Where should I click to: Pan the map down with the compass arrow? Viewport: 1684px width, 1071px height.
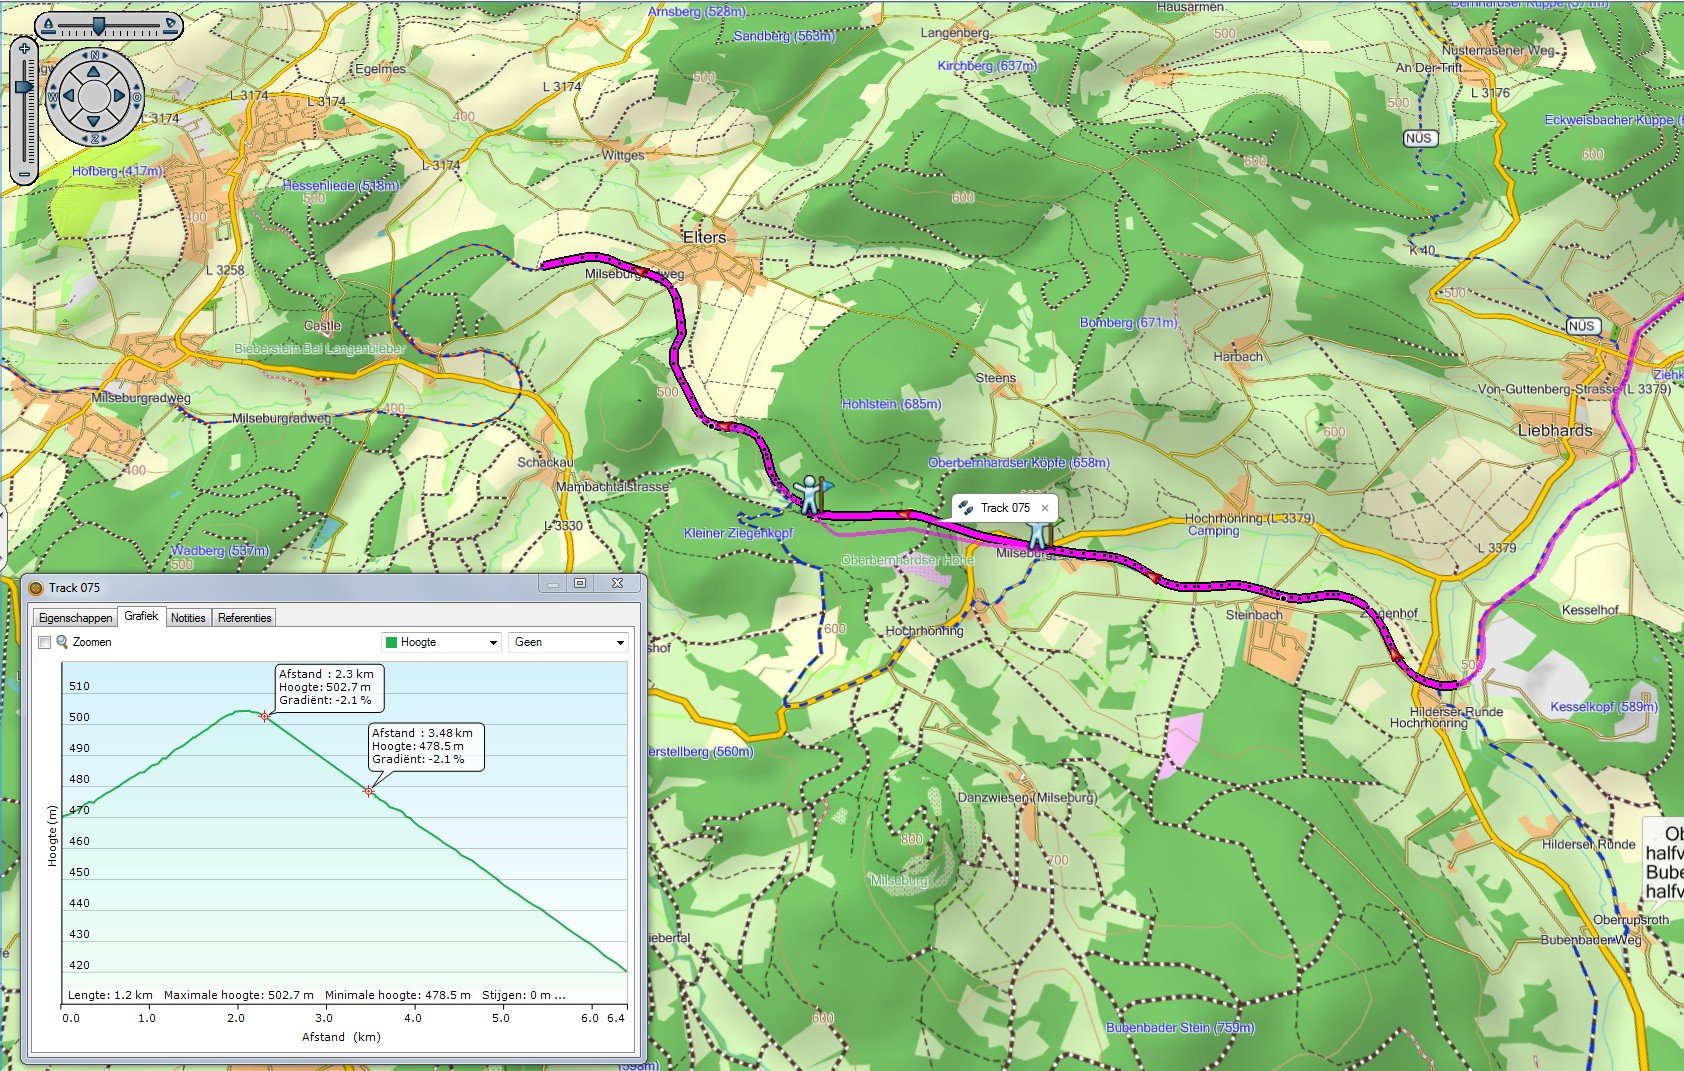pos(94,123)
